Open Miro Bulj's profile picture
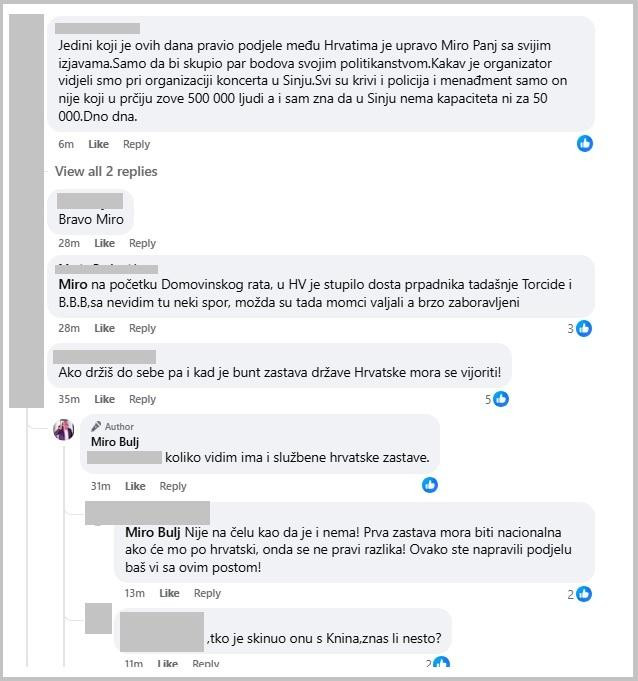 [x=65, y=430]
